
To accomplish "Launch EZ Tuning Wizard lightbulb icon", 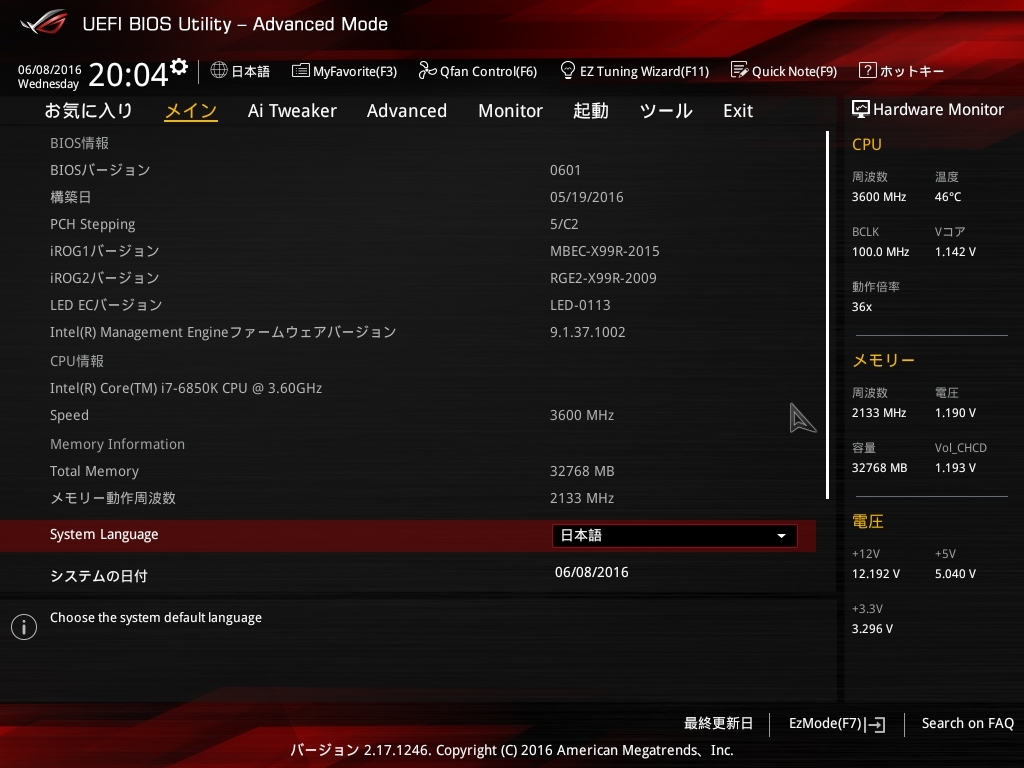I will coord(568,70).
